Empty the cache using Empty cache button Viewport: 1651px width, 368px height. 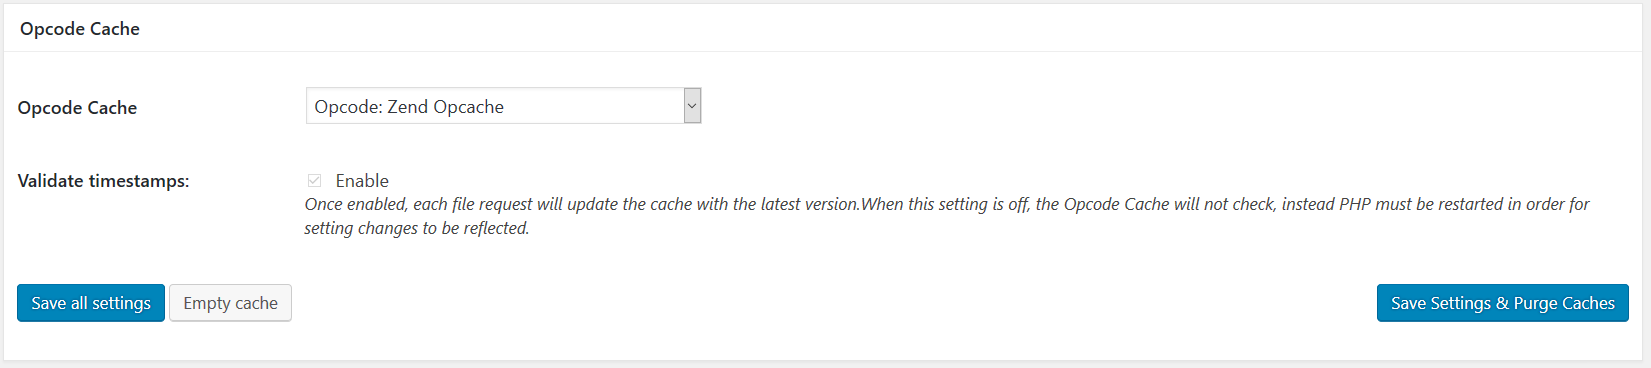230,303
